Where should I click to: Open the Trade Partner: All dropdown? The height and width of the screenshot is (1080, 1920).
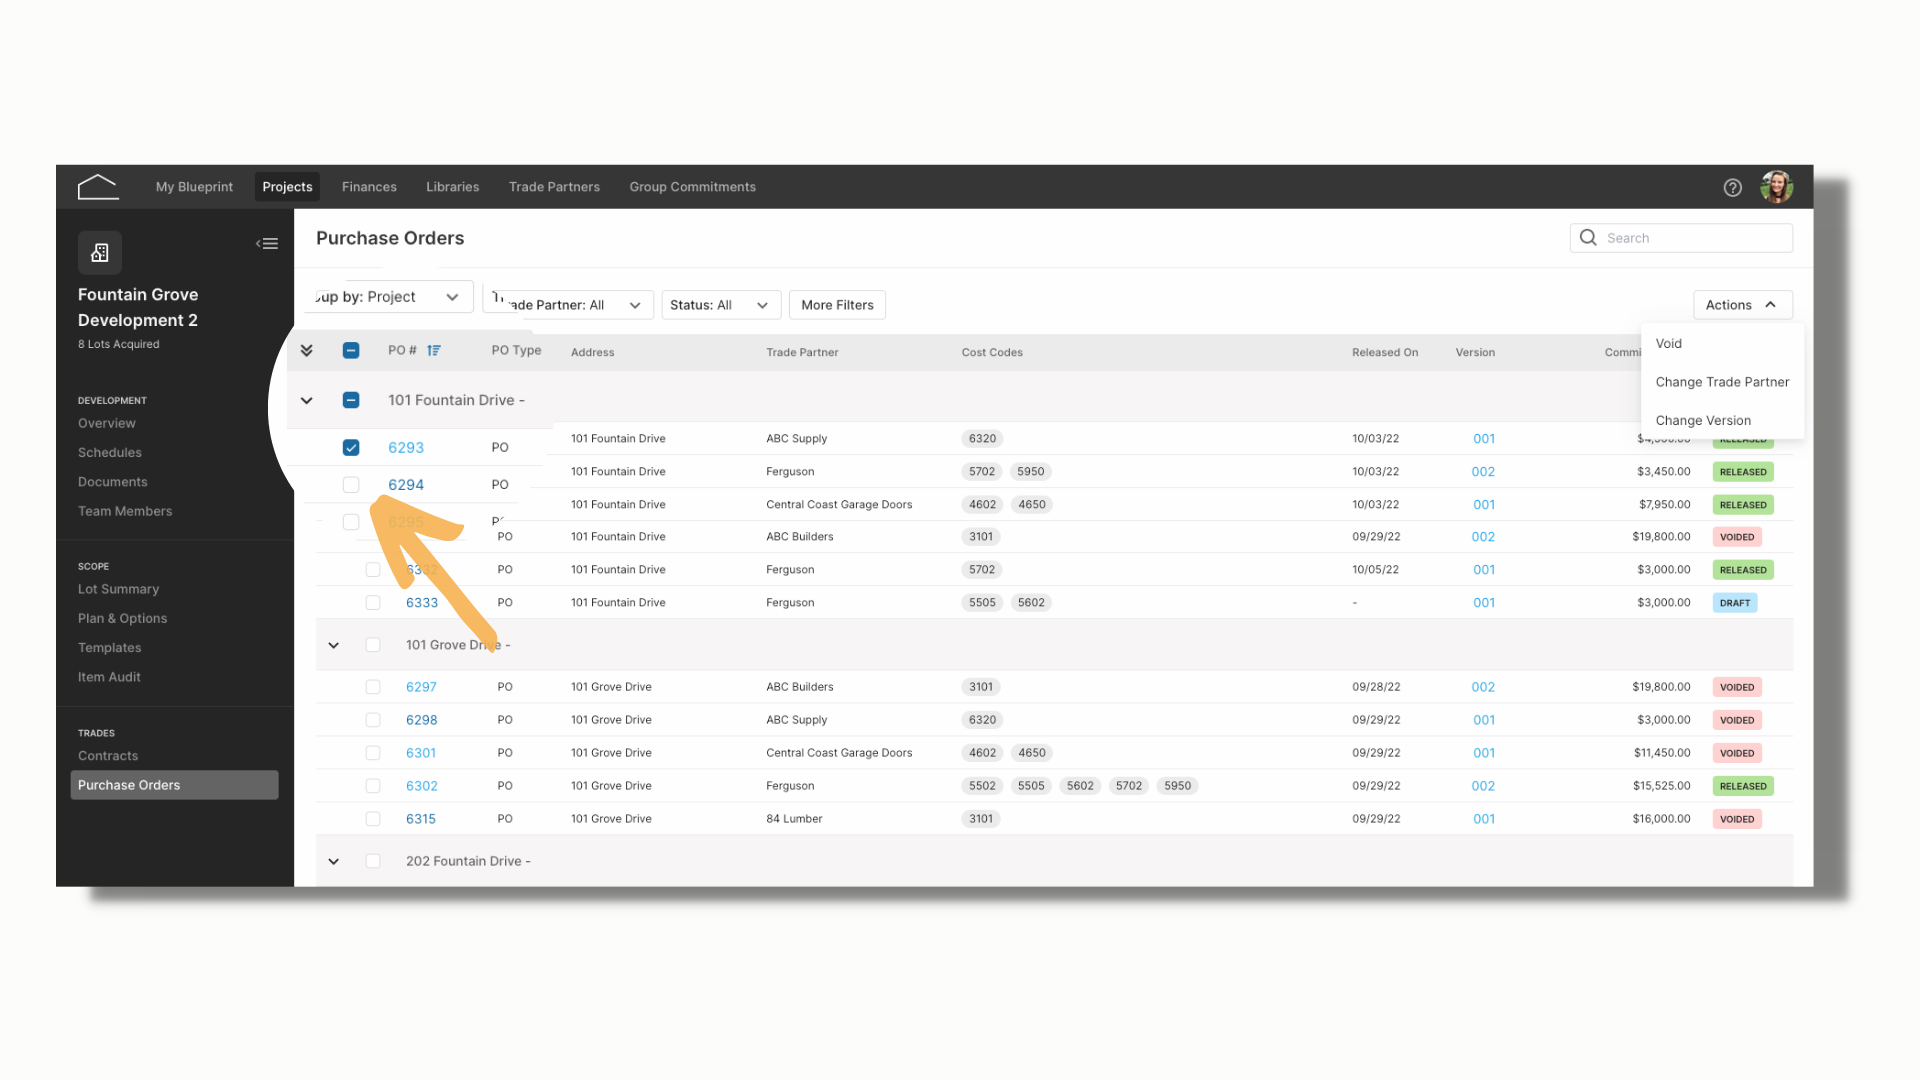[x=568, y=303]
